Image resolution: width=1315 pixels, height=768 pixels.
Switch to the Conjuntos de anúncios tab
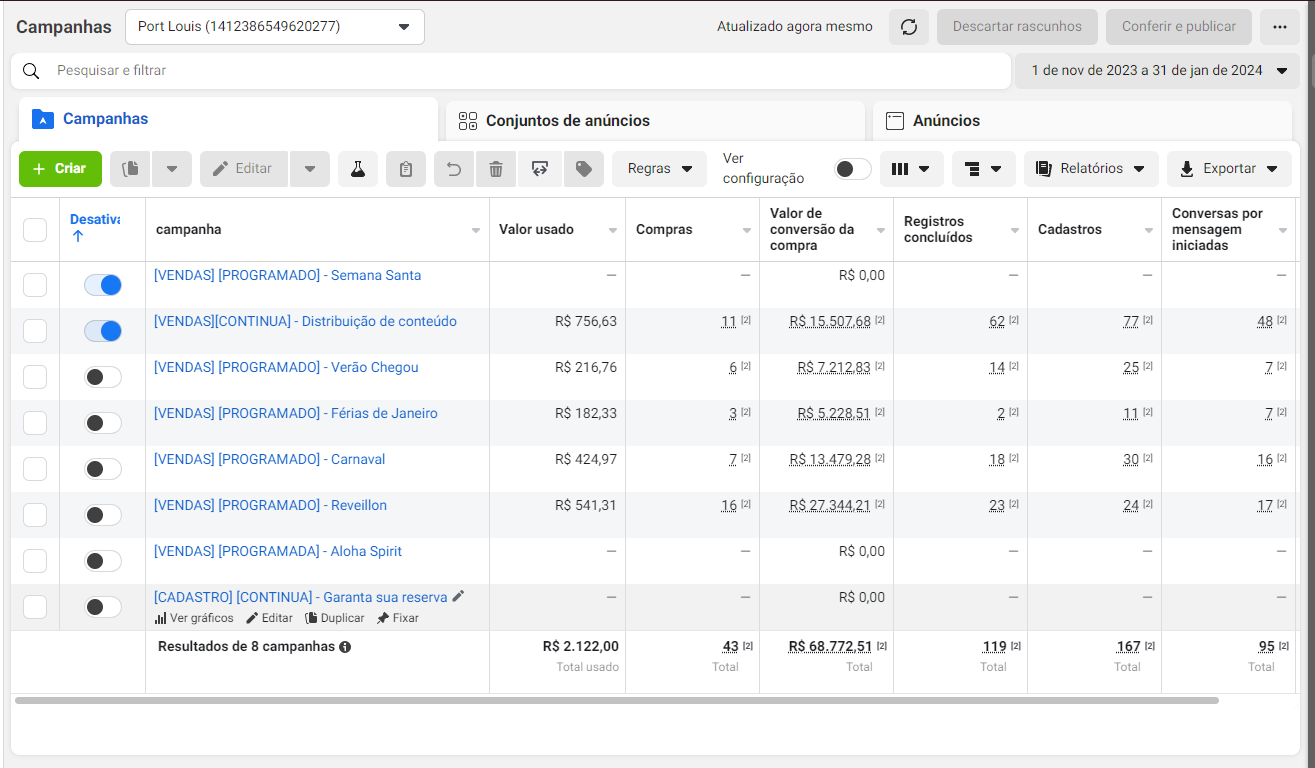click(655, 121)
